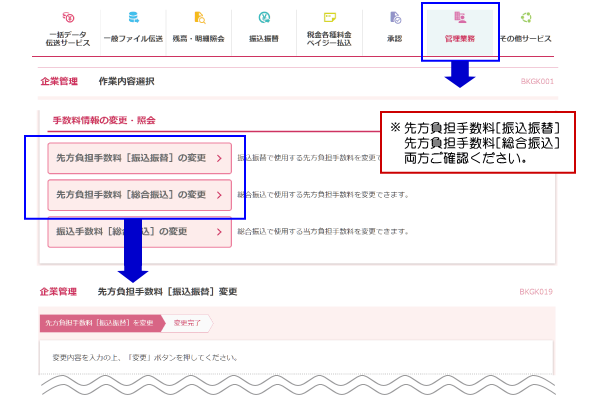Open the 一括データ伝送サービス menu label
Viewport: 600px width, 396px height.
[x=68, y=39]
